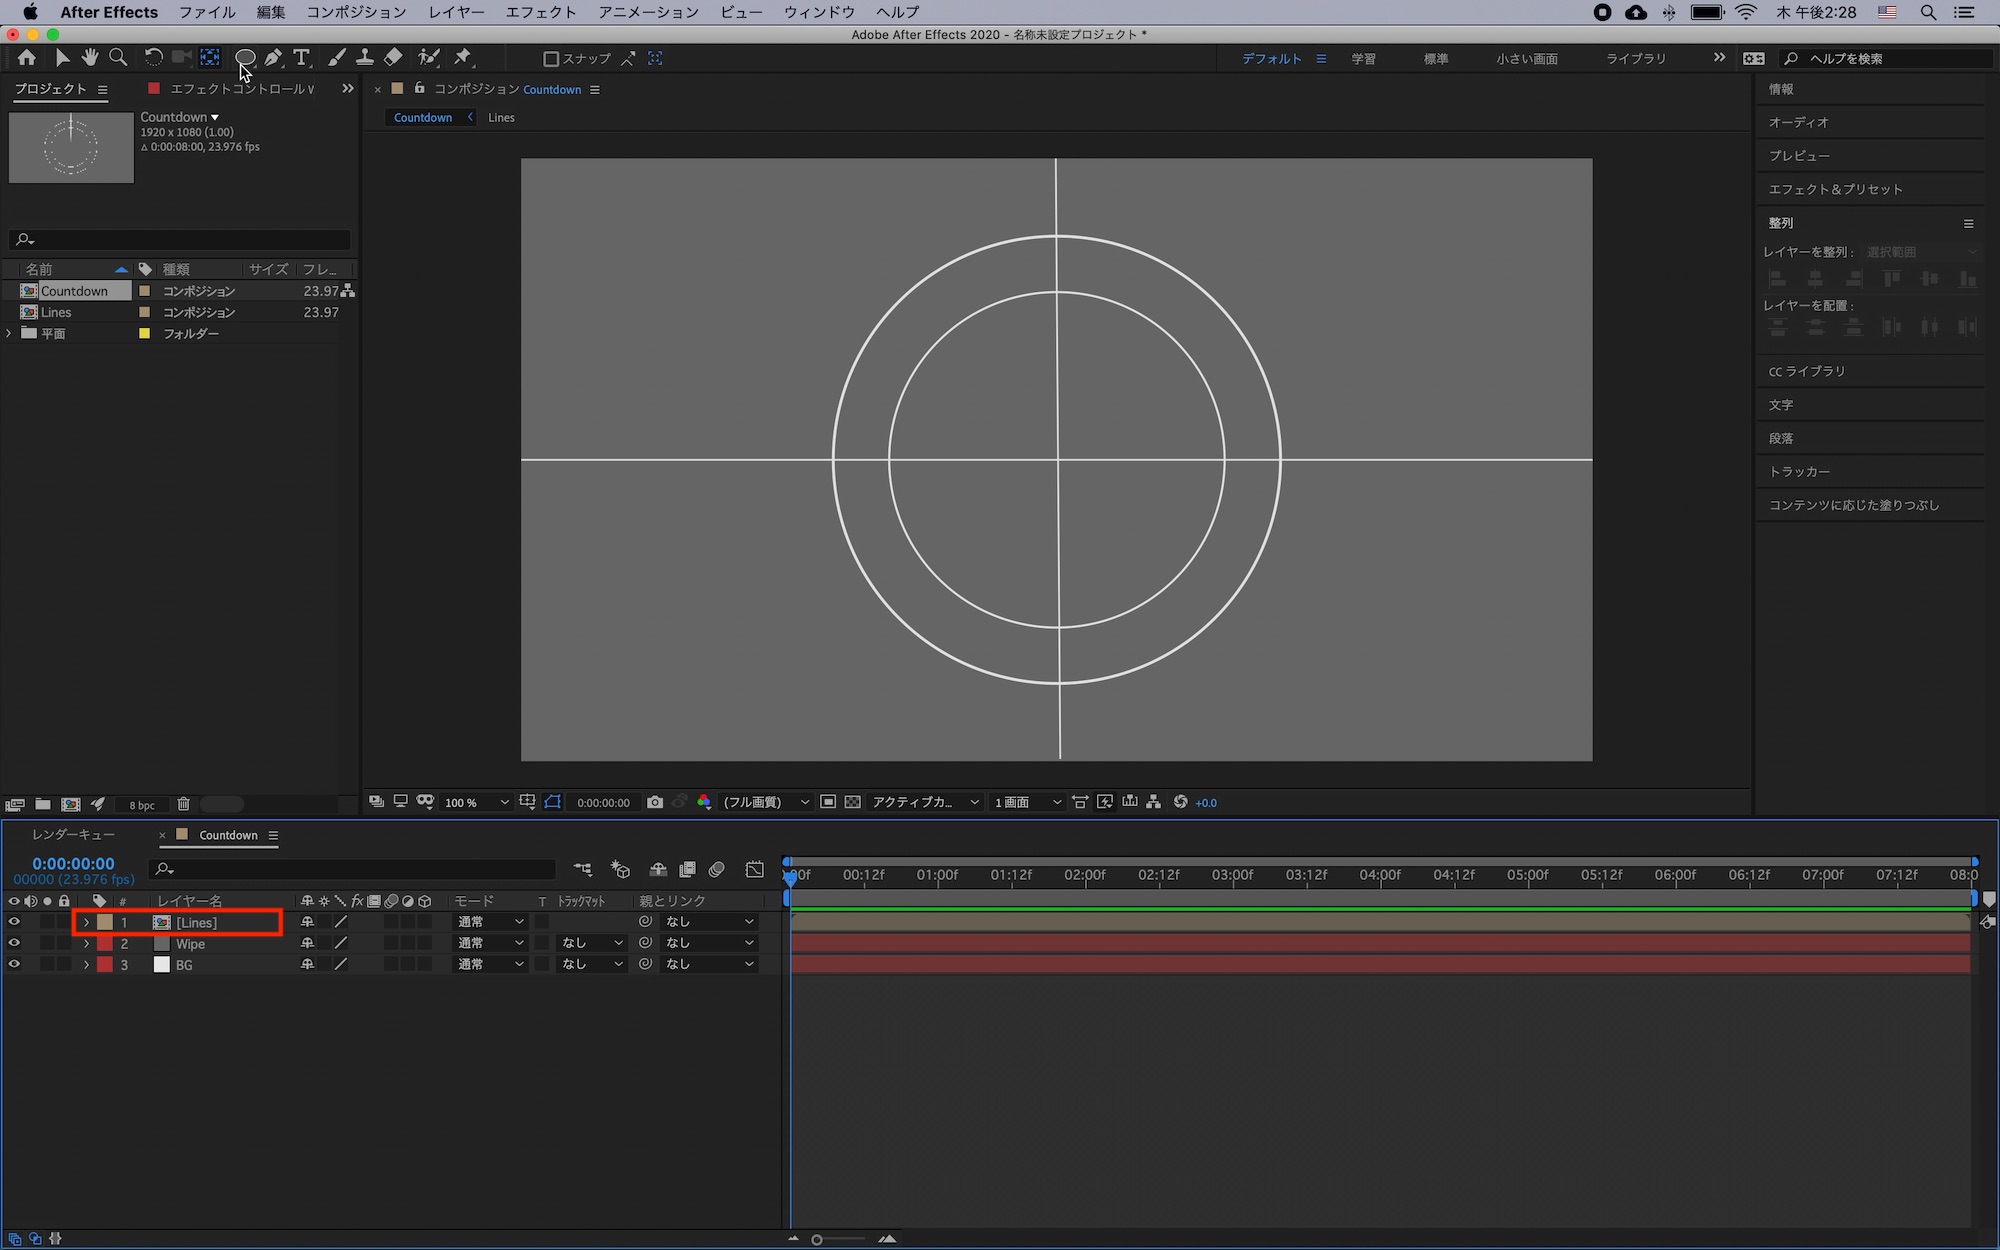This screenshot has height=1250, width=2000.
Task: Click the BG layer label color swatch
Action: point(105,964)
